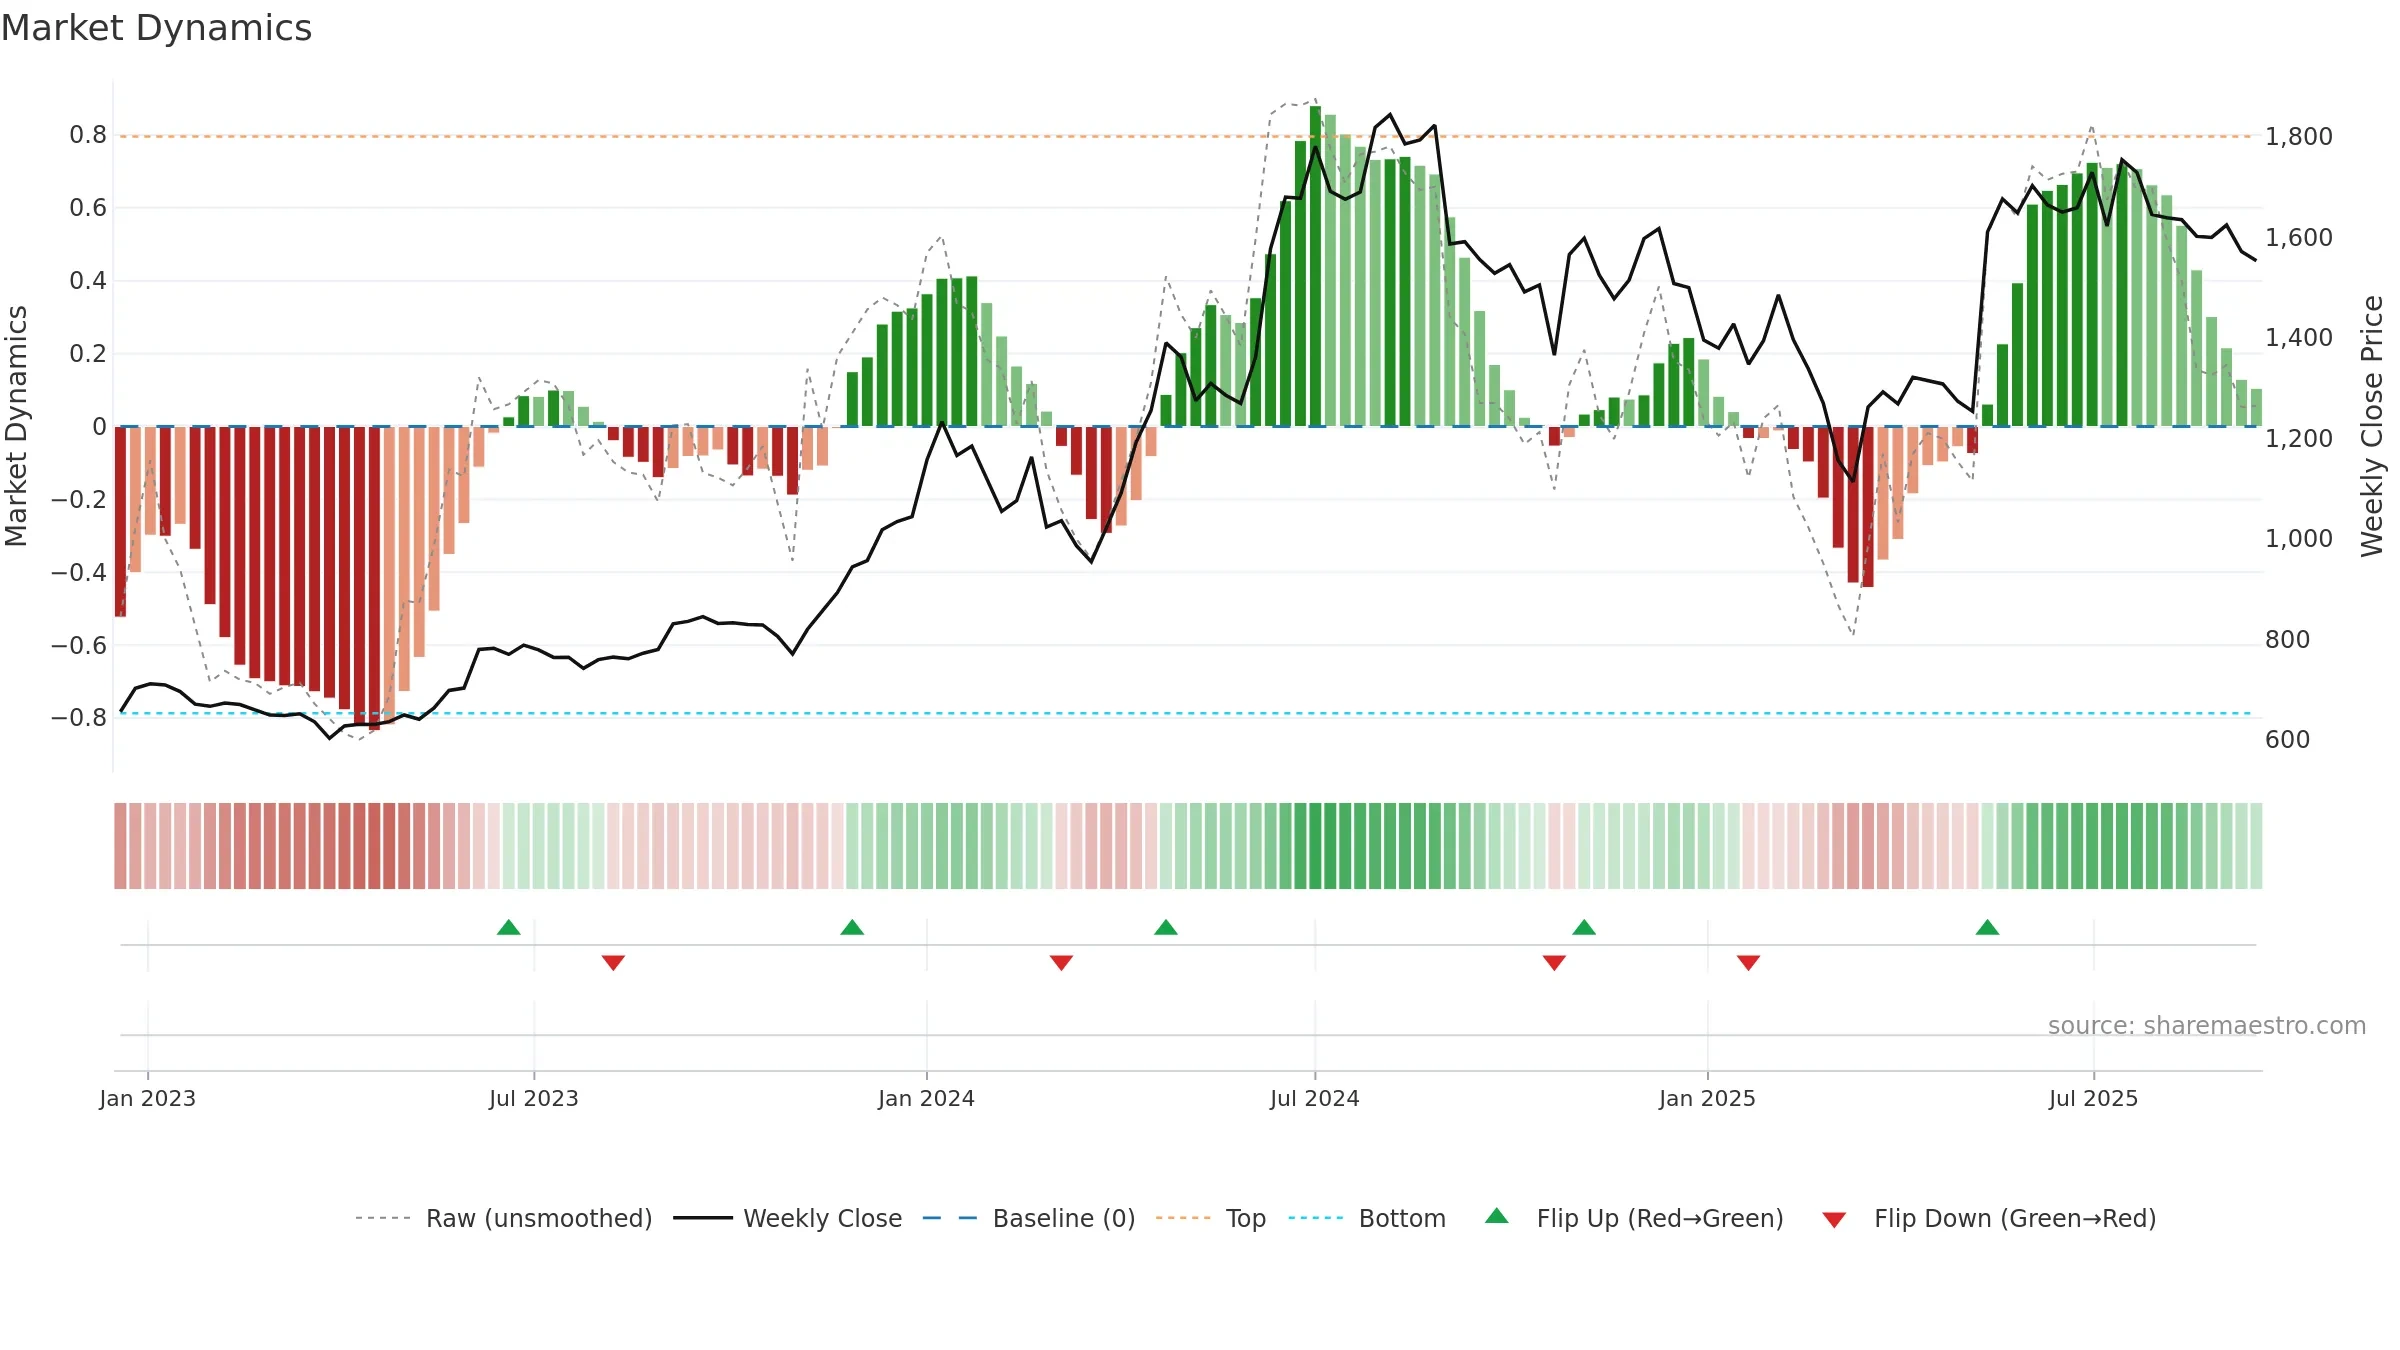
Task: Click the Jan 2023 x-axis label
Action: click(148, 1098)
